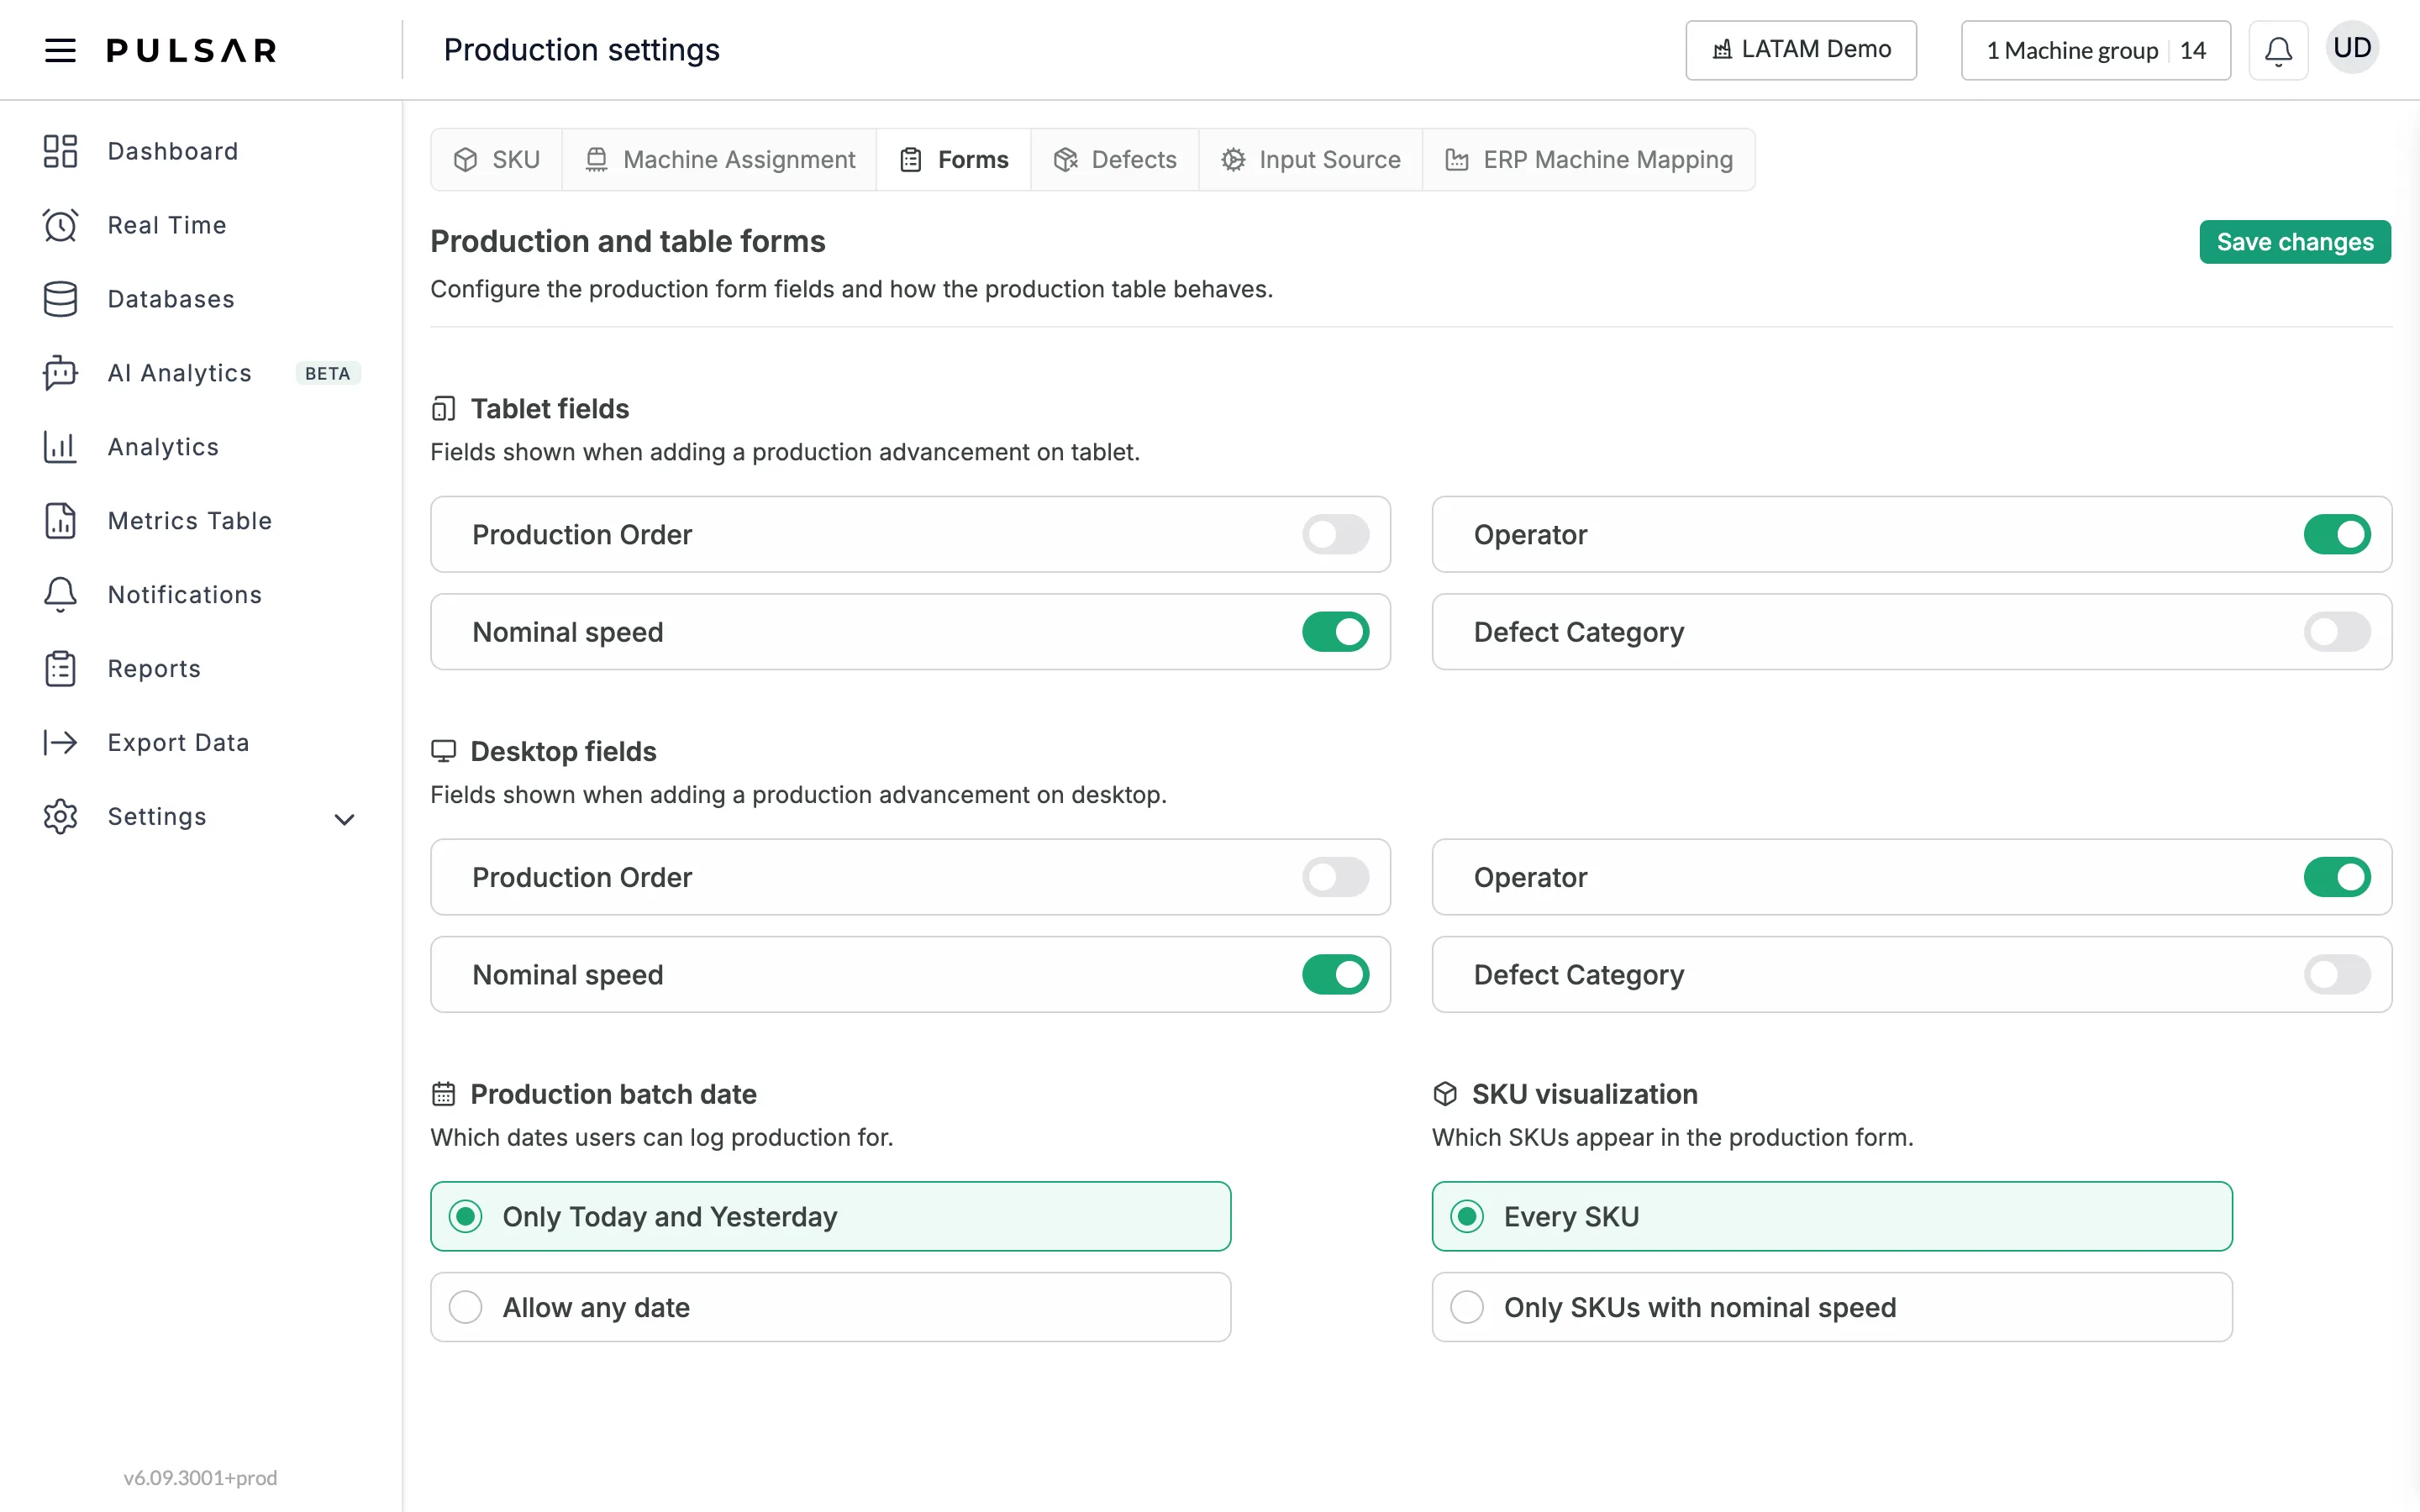2420x1512 pixels.
Task: Select Allow any date option
Action: (830, 1307)
